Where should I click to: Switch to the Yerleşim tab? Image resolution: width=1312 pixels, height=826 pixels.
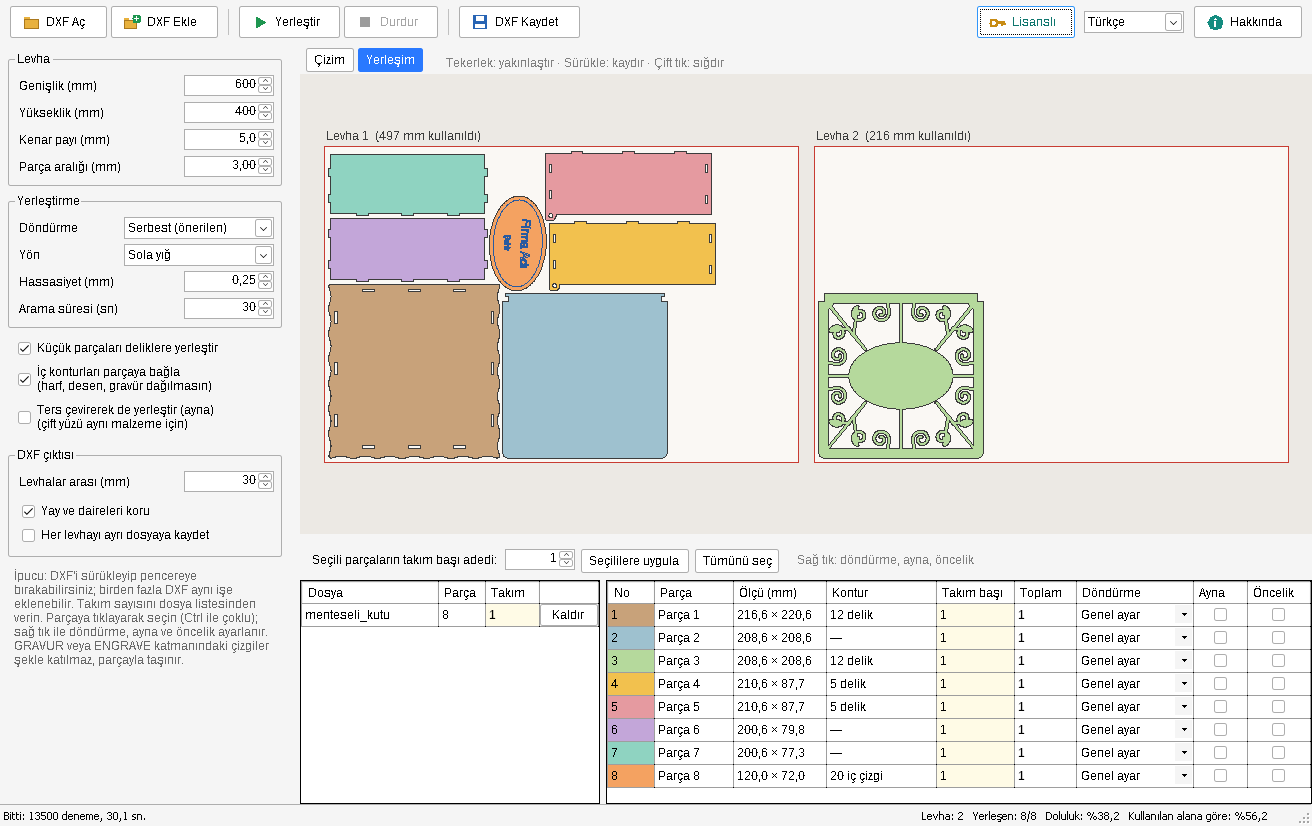click(x=390, y=60)
